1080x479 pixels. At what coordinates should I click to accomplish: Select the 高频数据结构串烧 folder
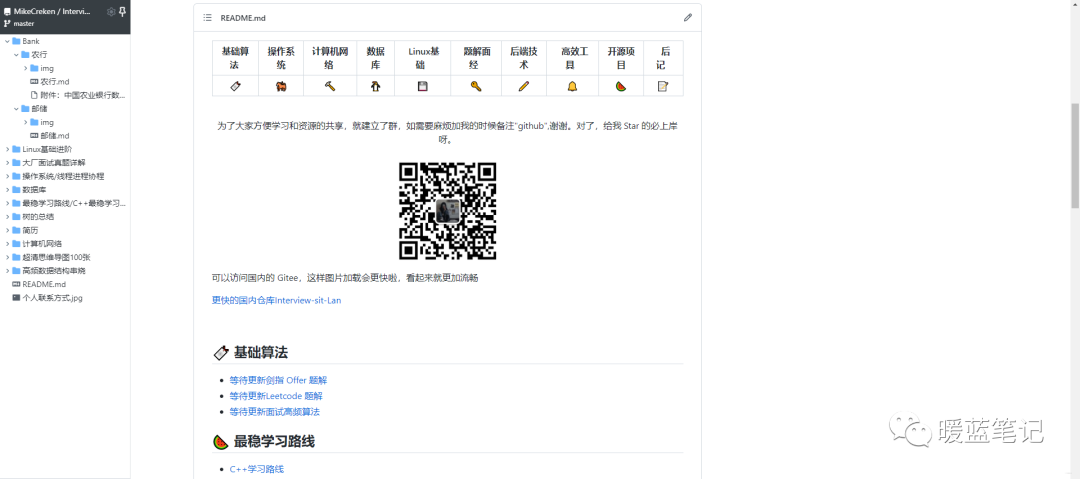tap(54, 270)
